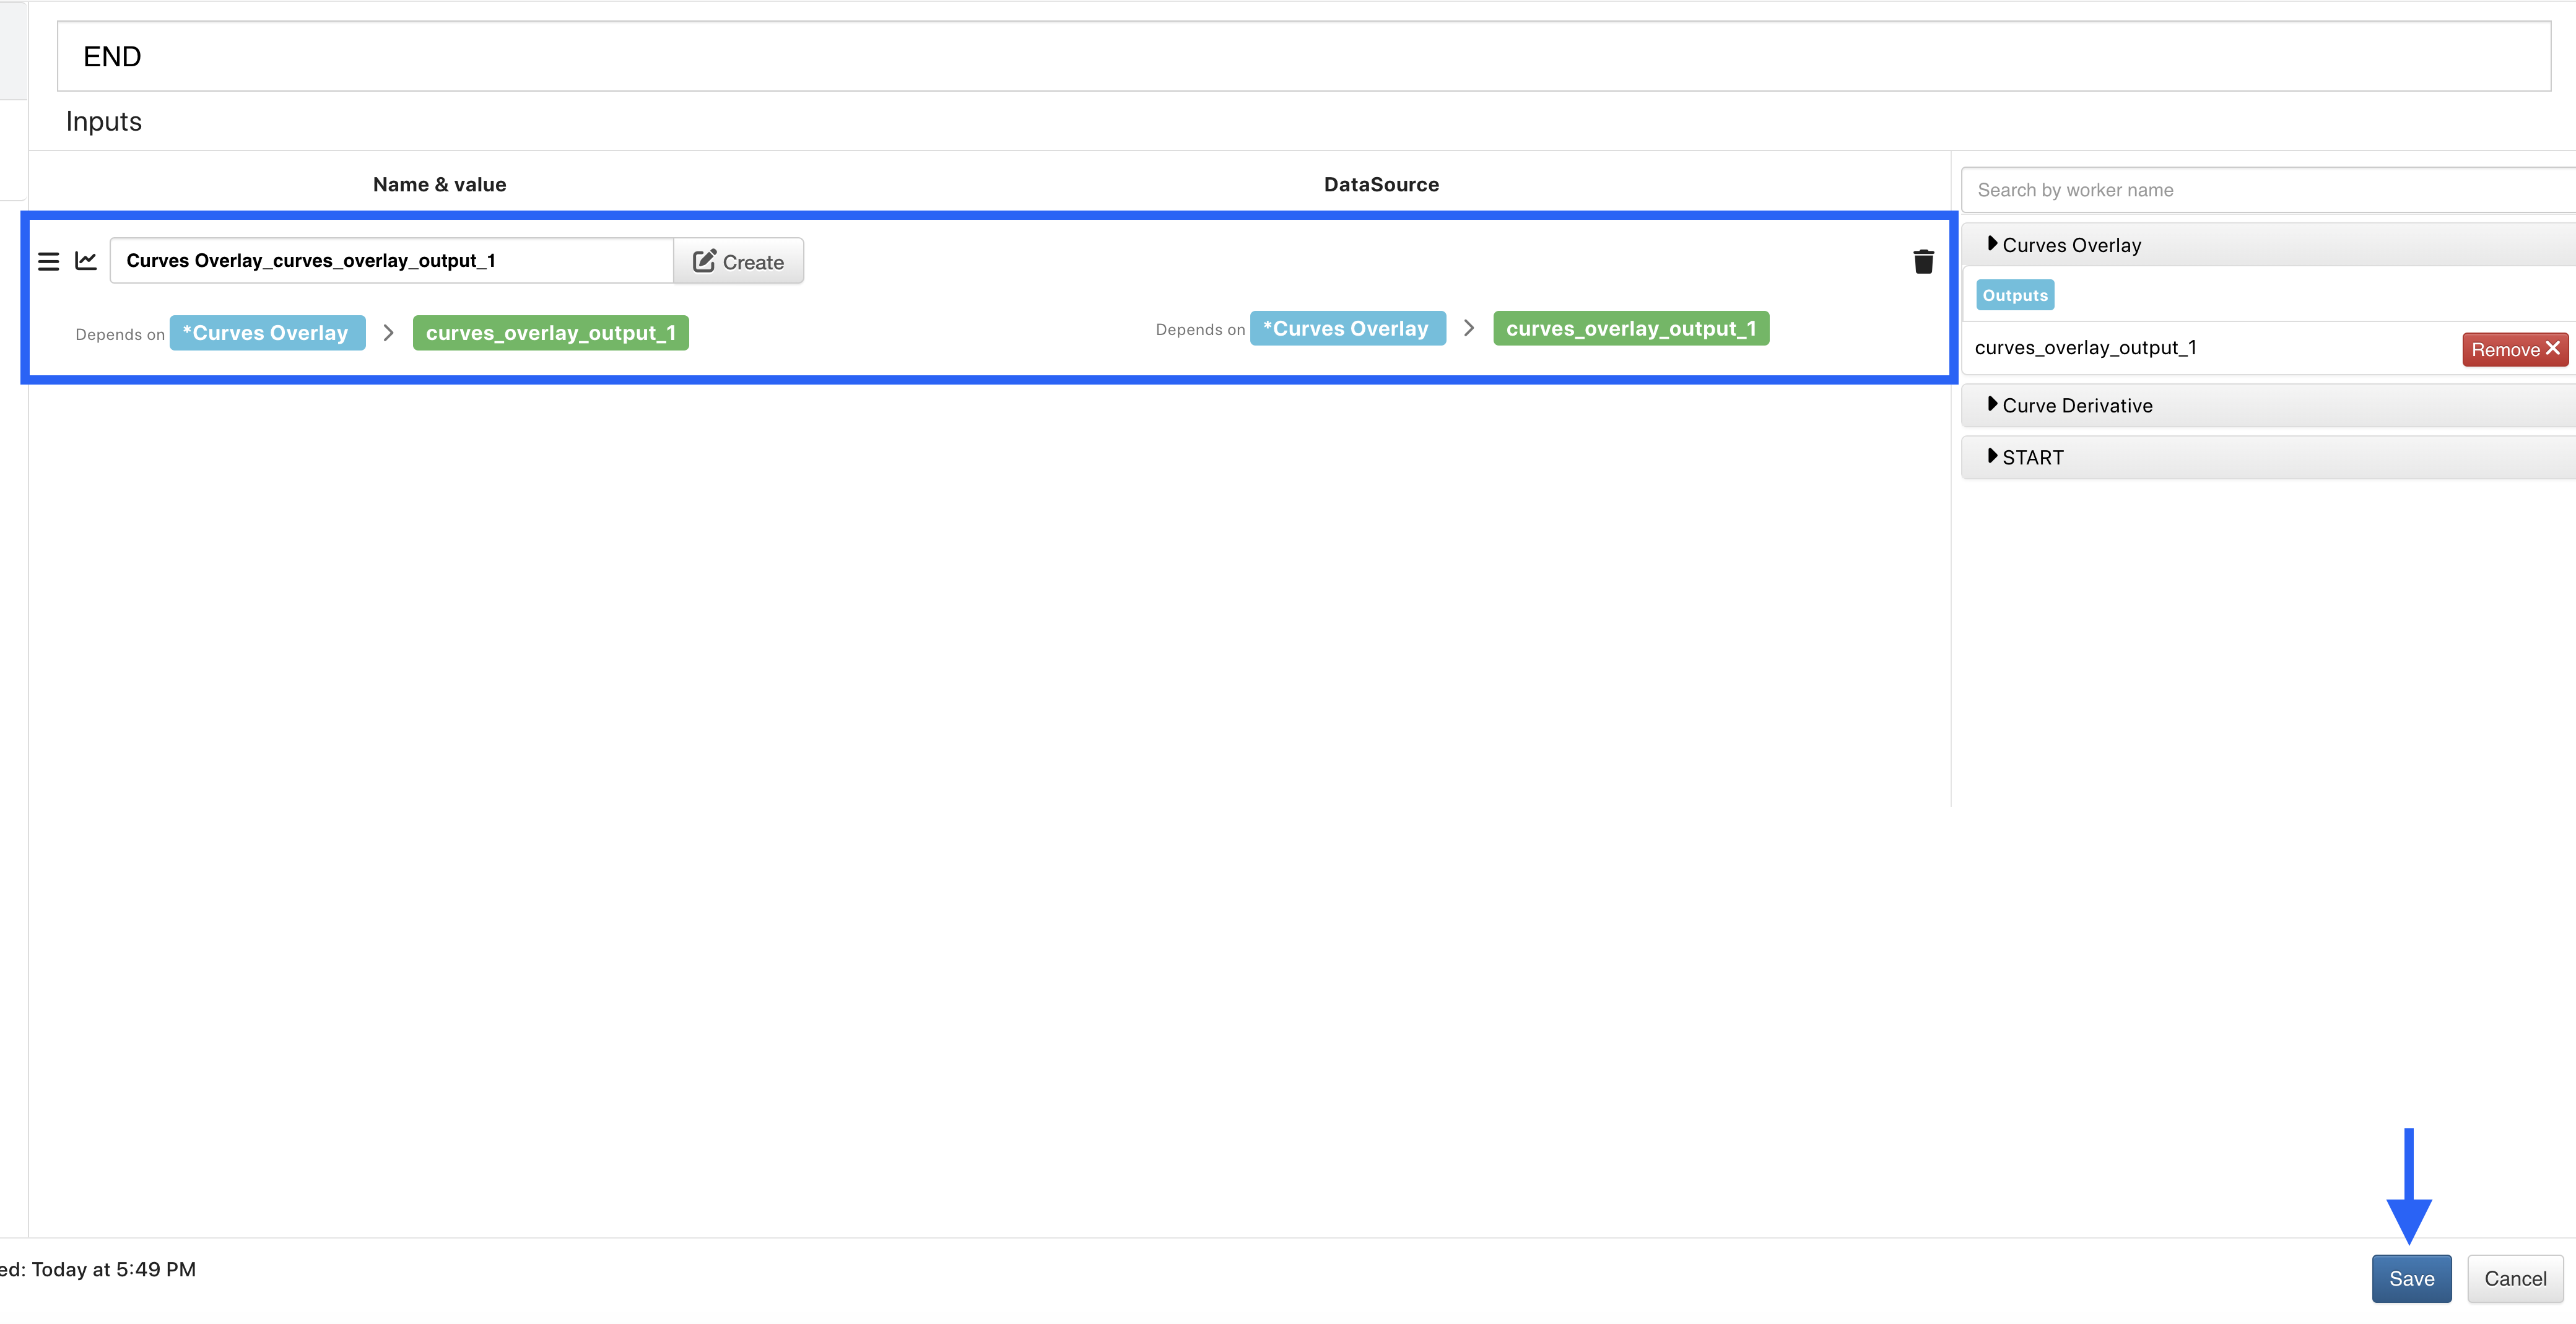Focus the Search by worker name box
This screenshot has height=1324, width=2576.
[x=2268, y=190]
